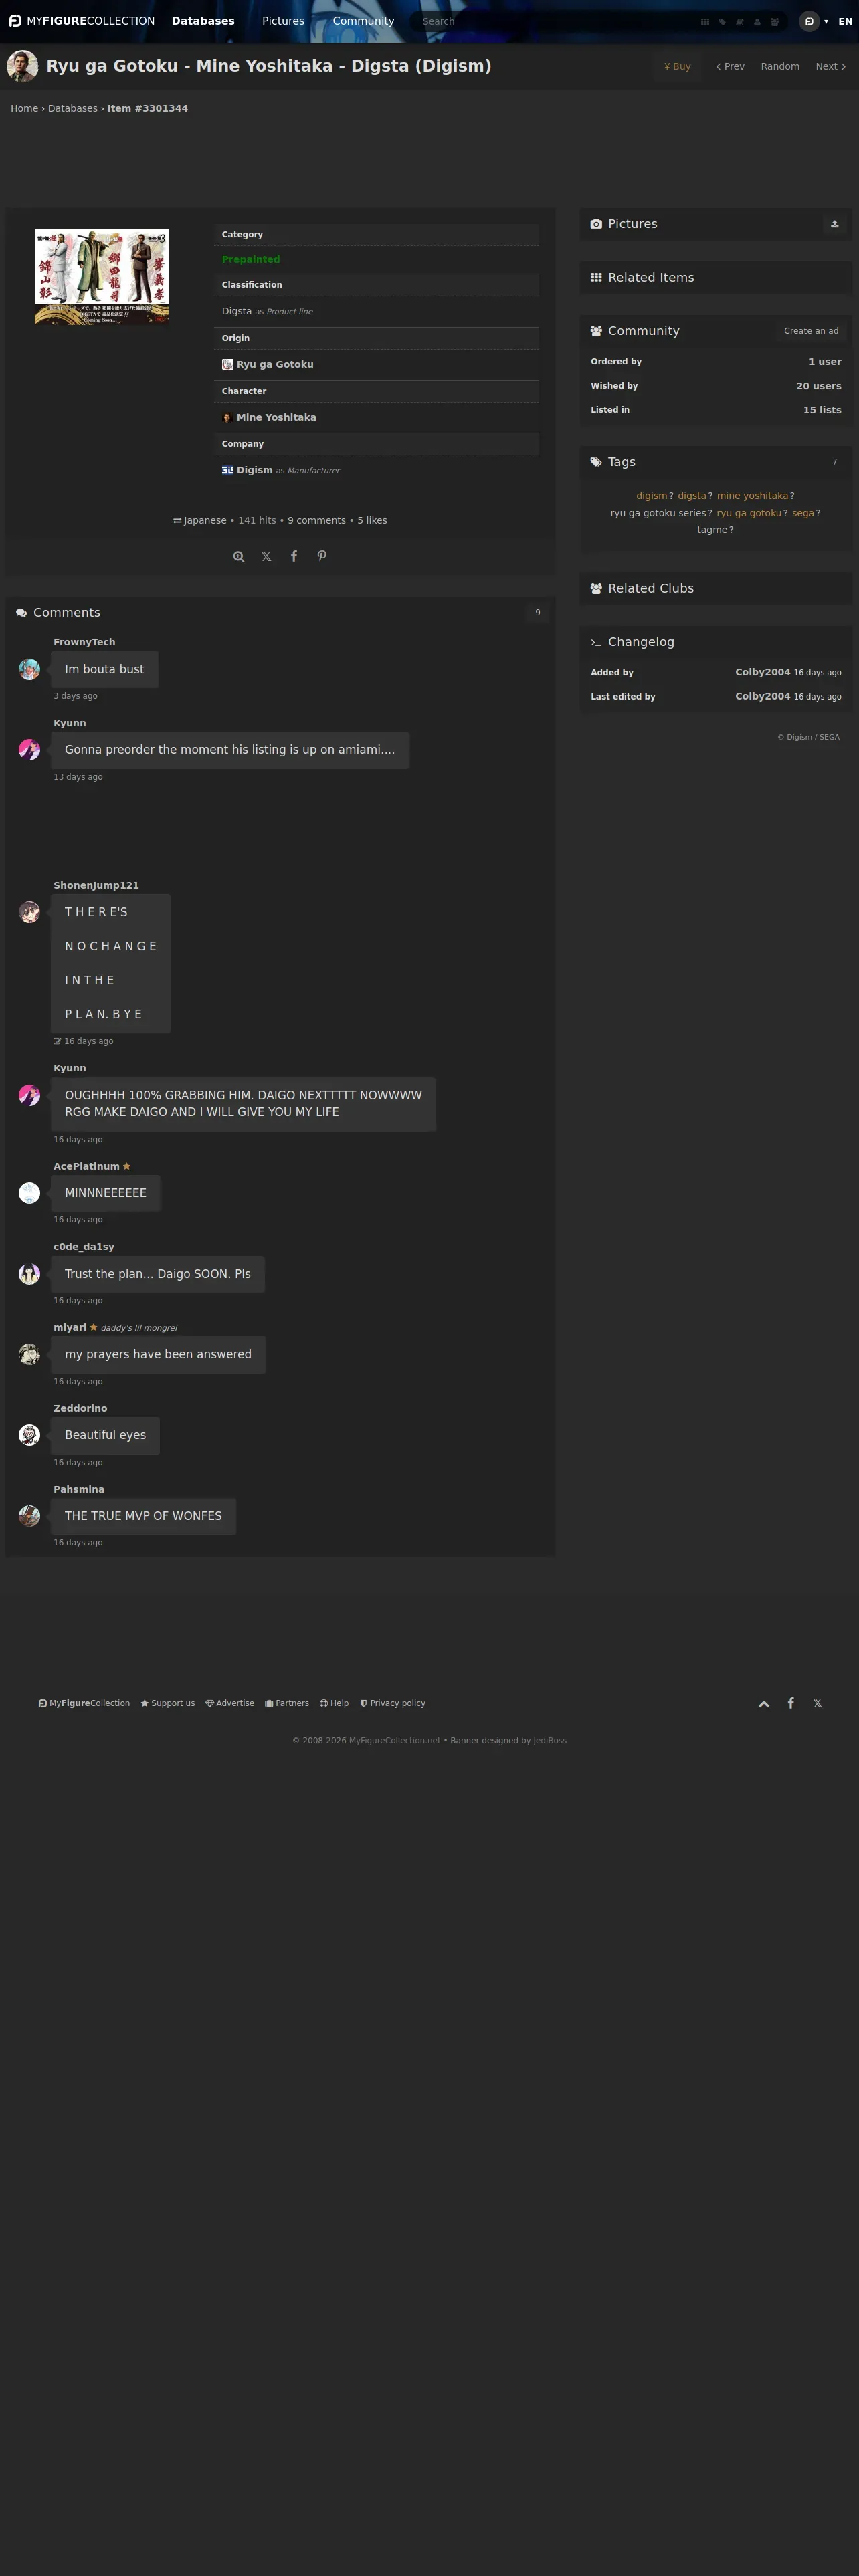Open the Databases menu
This screenshot has width=859, height=2576.
(203, 21)
